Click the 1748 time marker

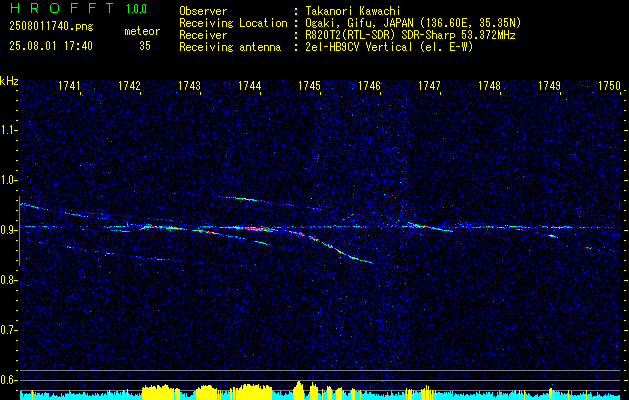pos(489,86)
